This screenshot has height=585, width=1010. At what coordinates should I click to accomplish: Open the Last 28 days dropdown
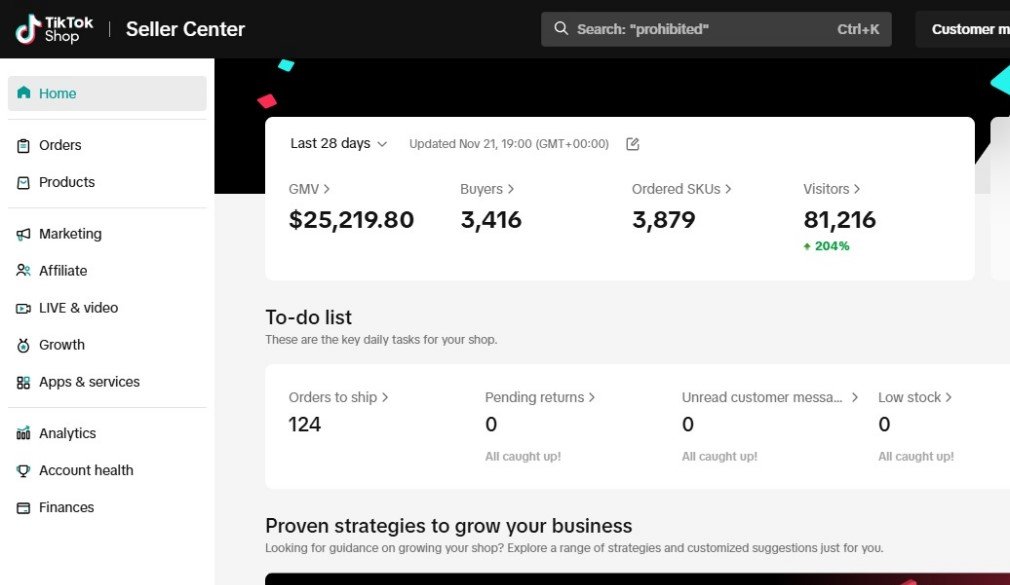[x=338, y=144]
